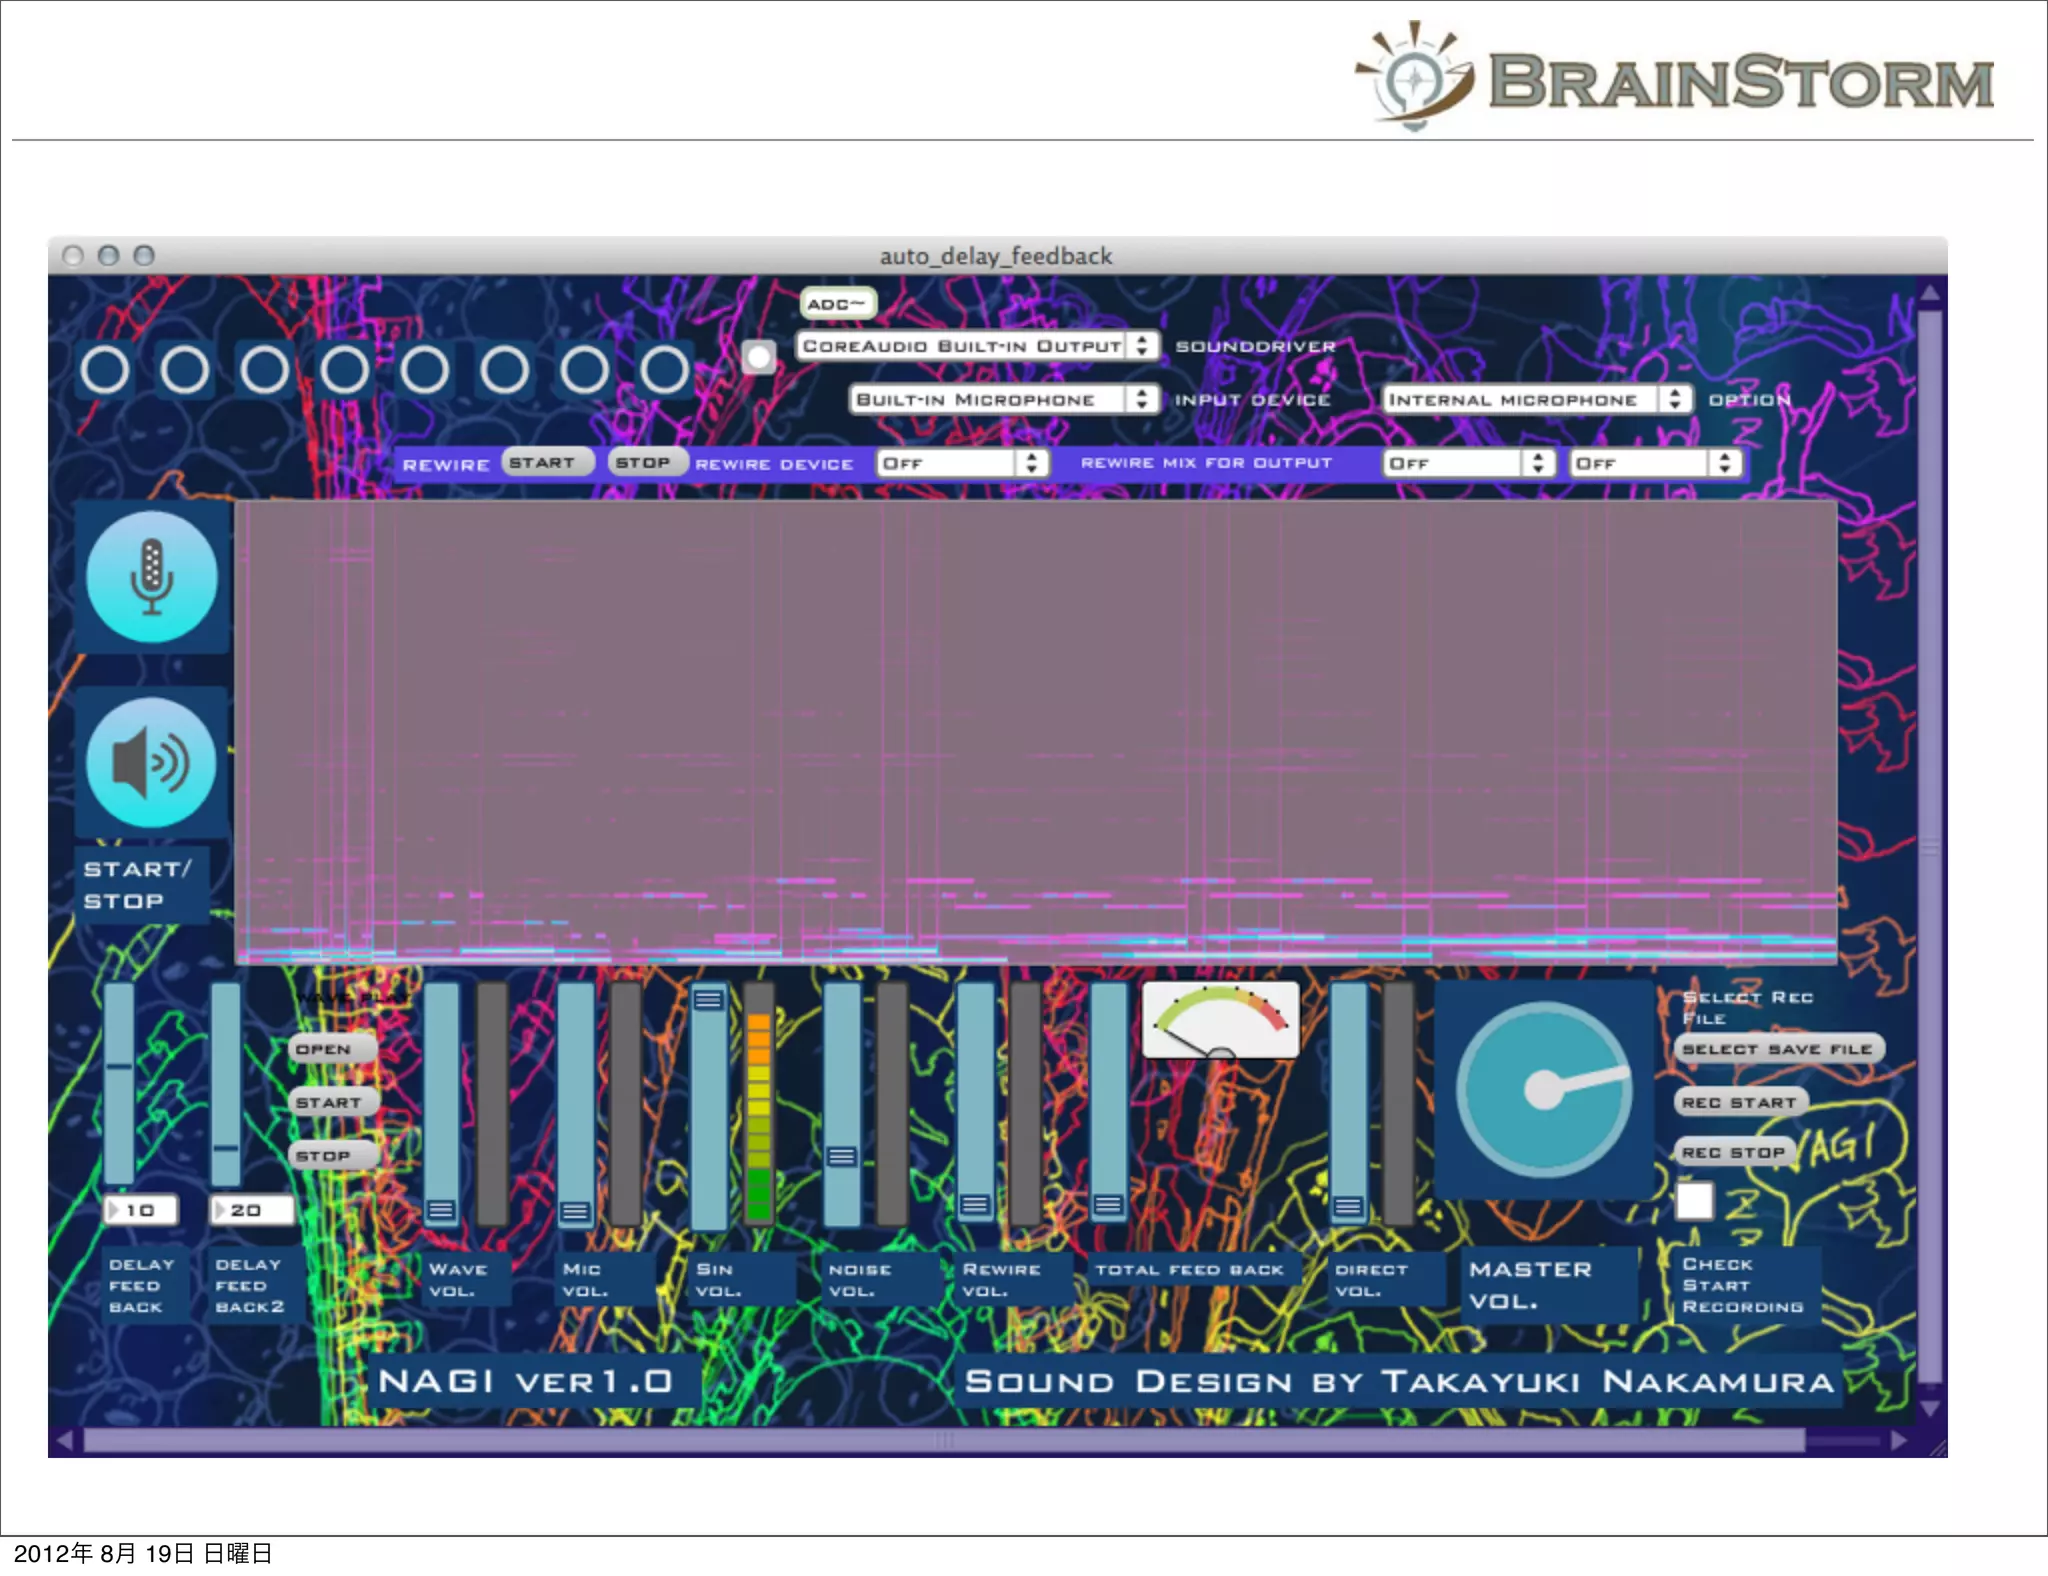Click the Master Vol. dial knob
Screen dimensions: 2048x1576
pos(1544,1089)
